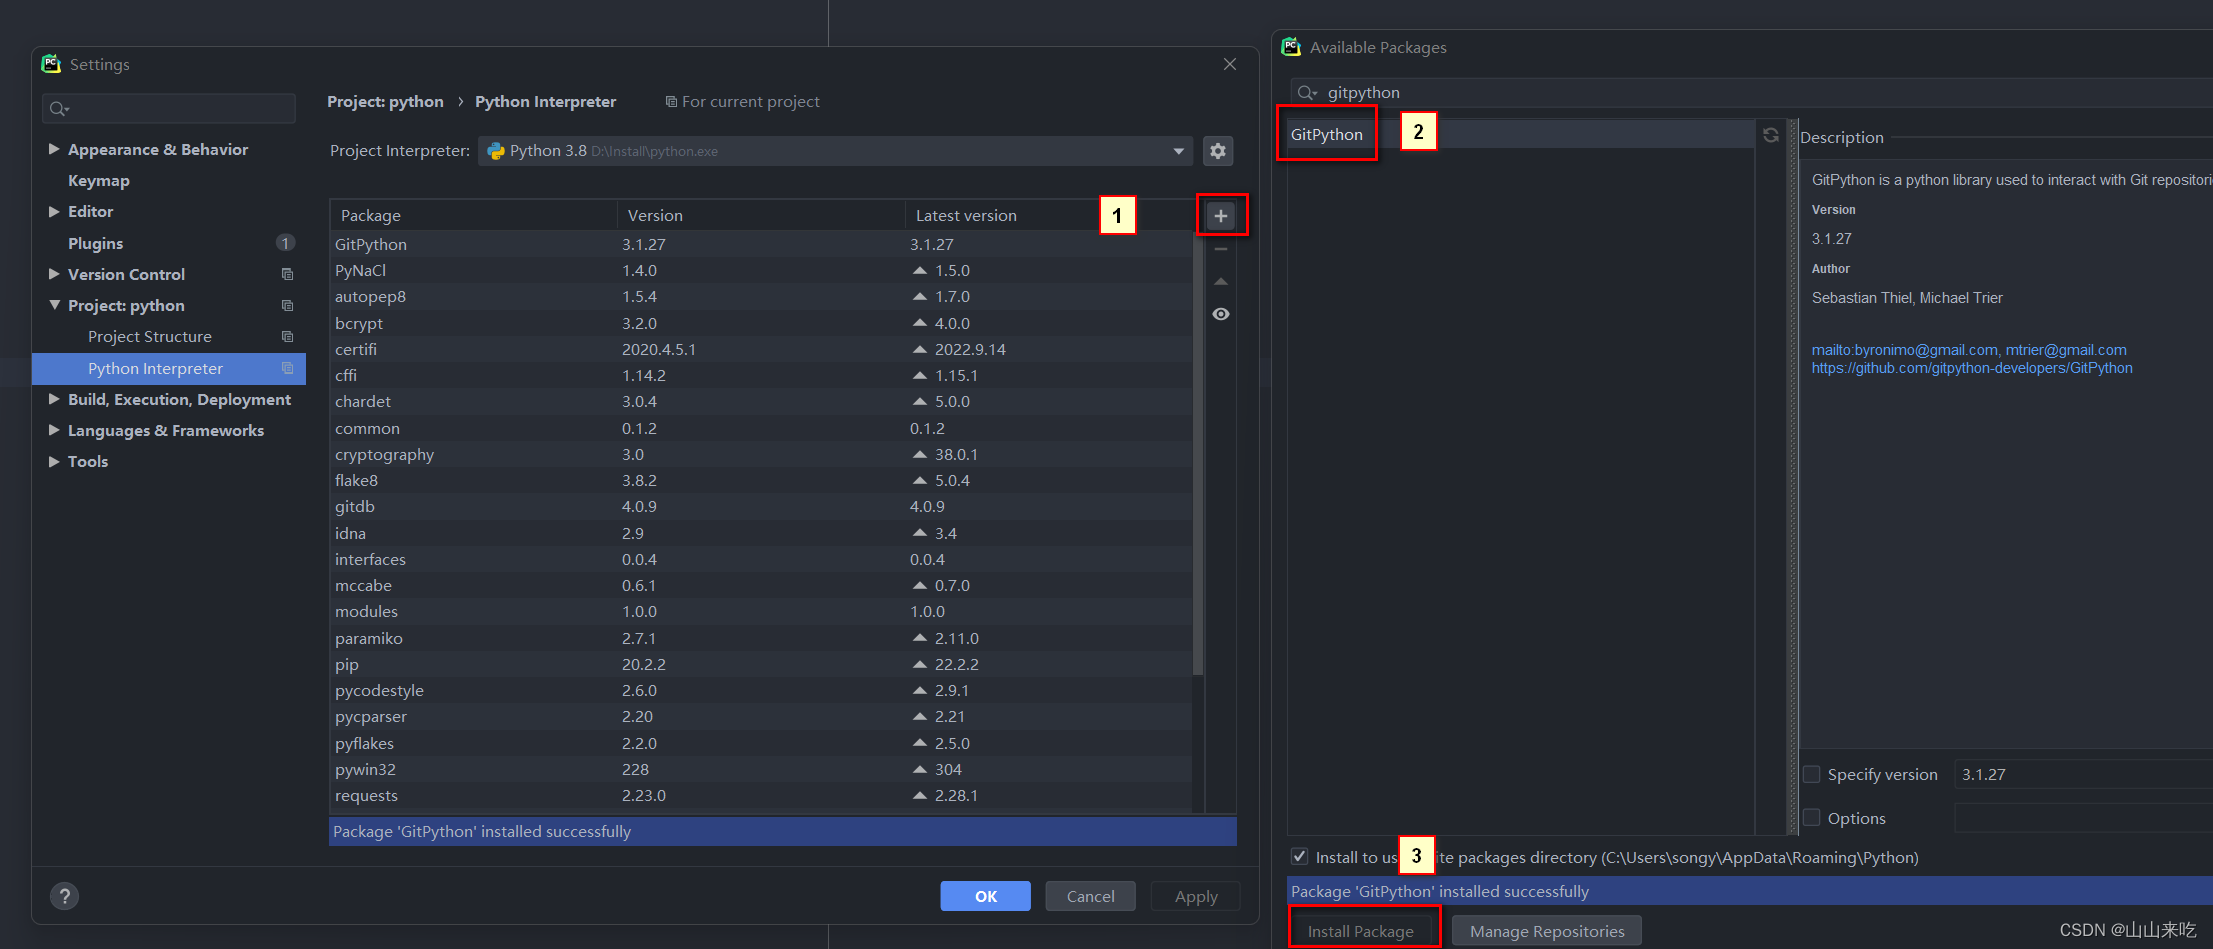Screen dimensions: 2213x949
Task: Select the pip package row
Action: (761, 664)
